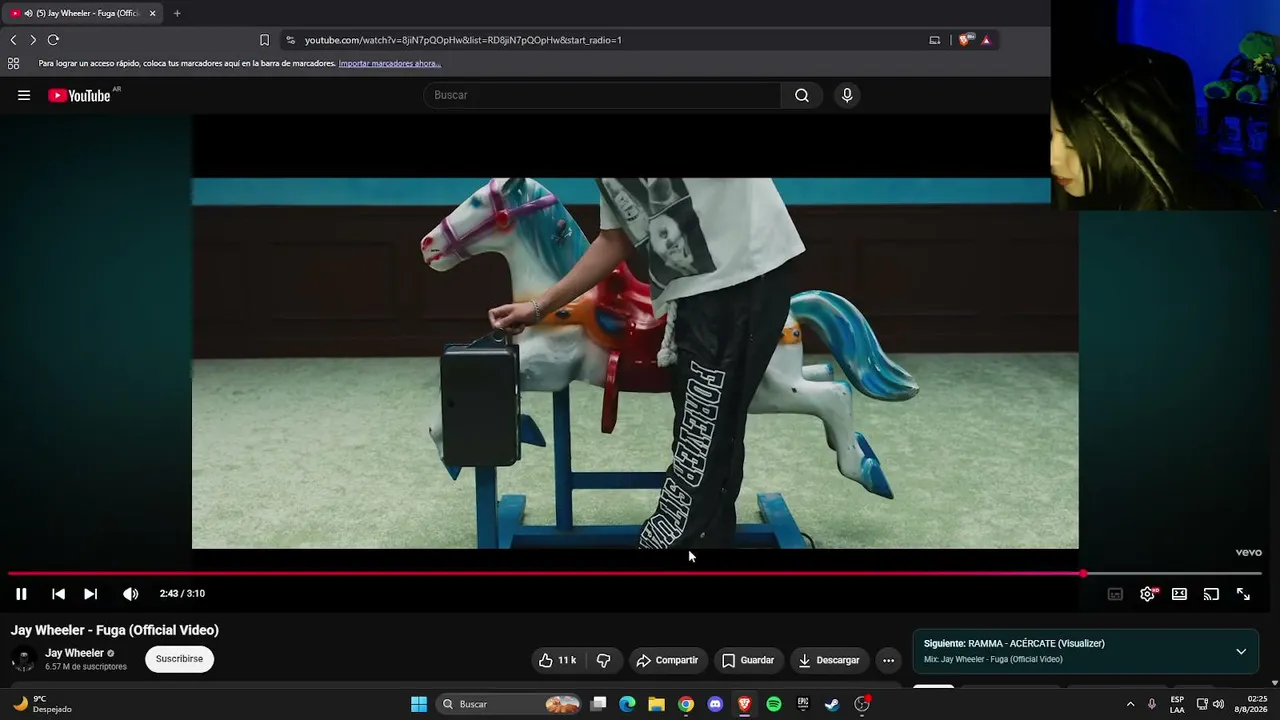The width and height of the screenshot is (1280, 720).
Task: Open Discord from the taskbar
Action: (715, 704)
